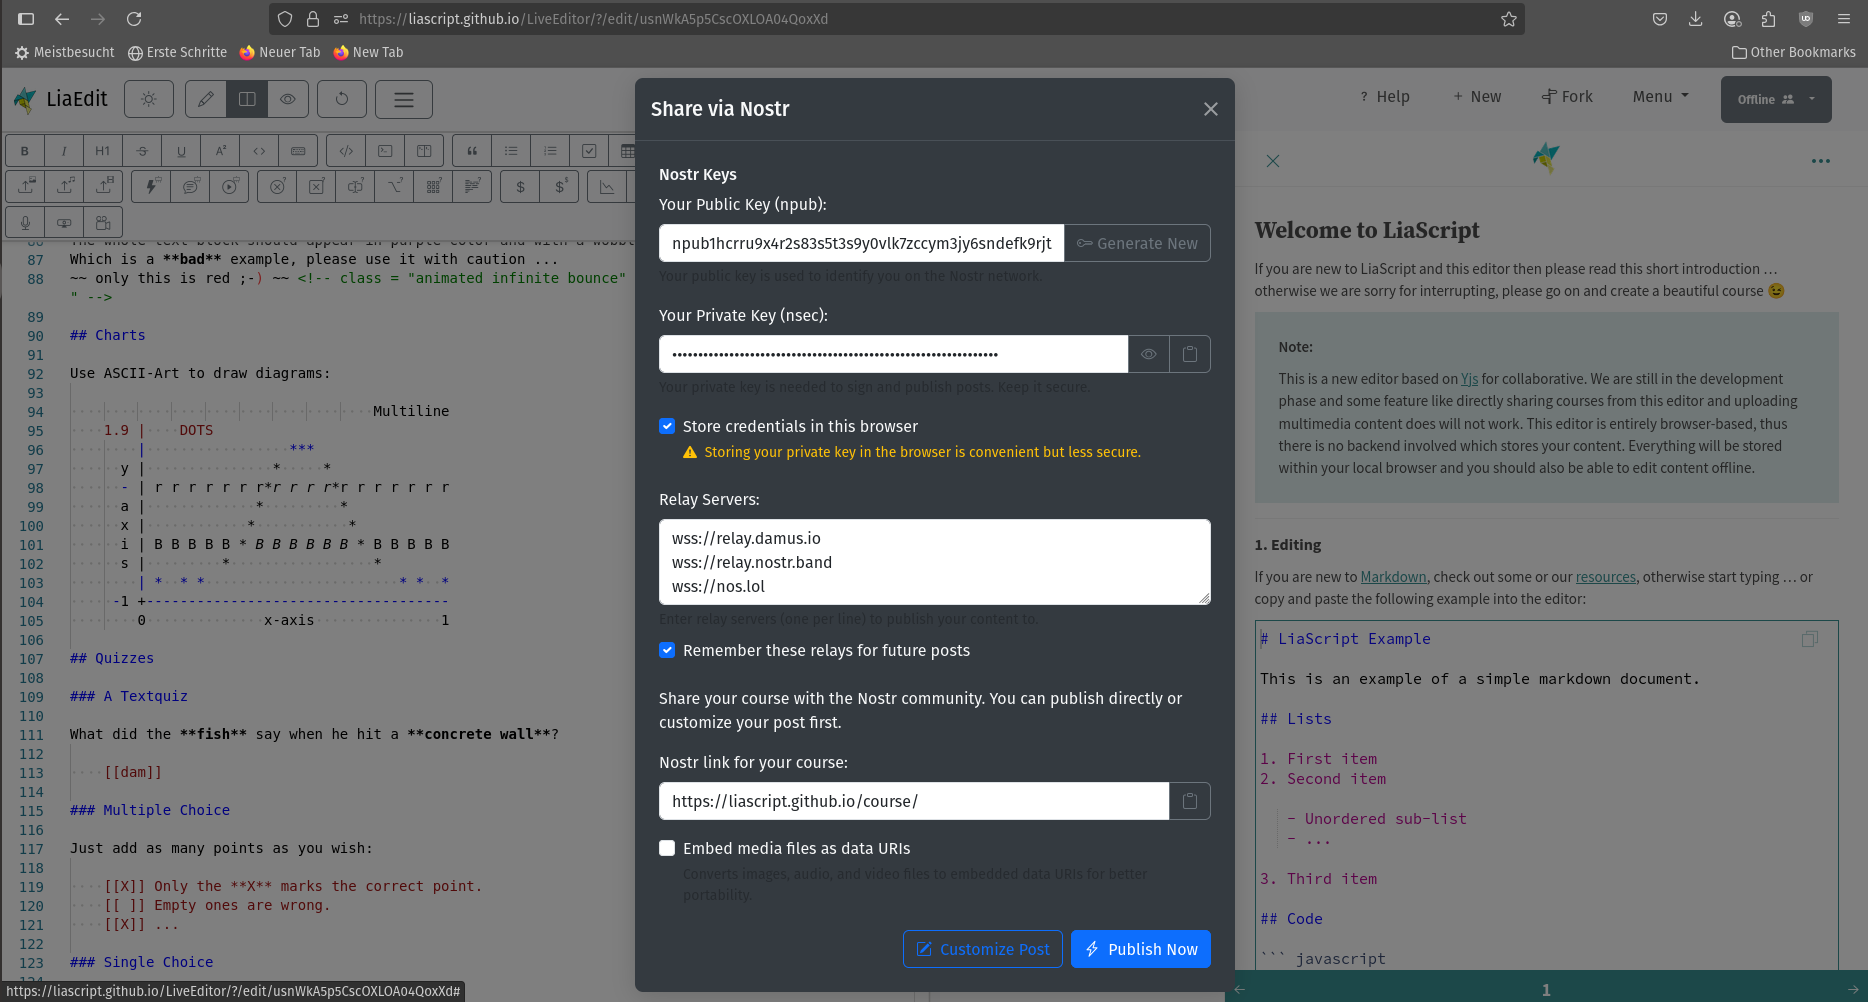
Task: Open Customize Post
Action: pos(983,949)
